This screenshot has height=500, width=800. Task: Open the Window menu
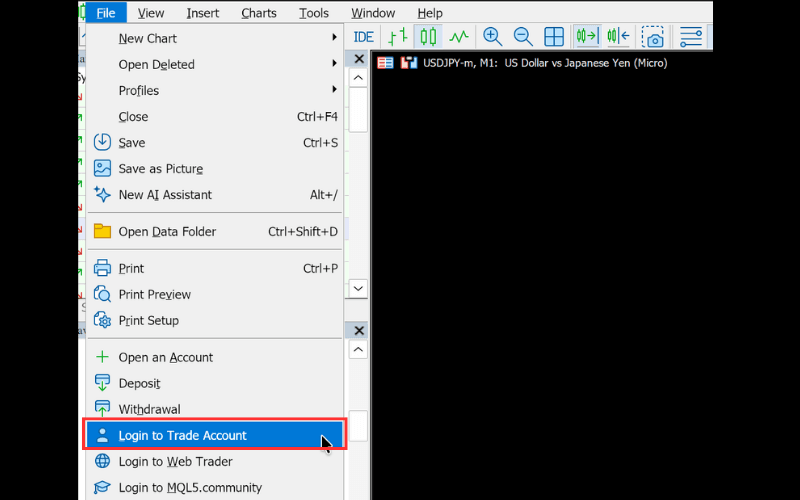click(x=373, y=13)
